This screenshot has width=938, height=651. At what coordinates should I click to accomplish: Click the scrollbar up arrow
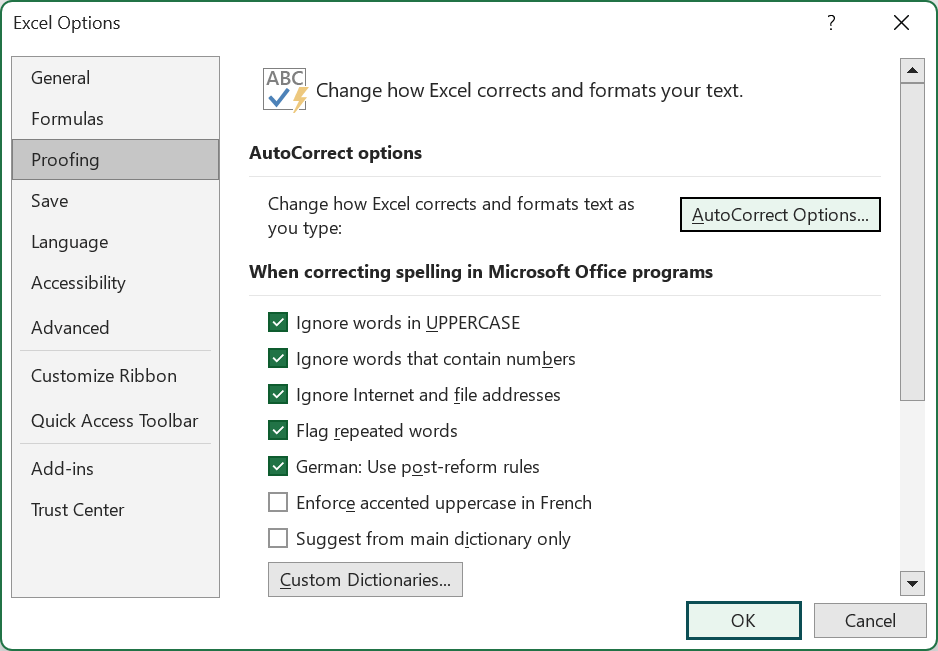tap(911, 69)
